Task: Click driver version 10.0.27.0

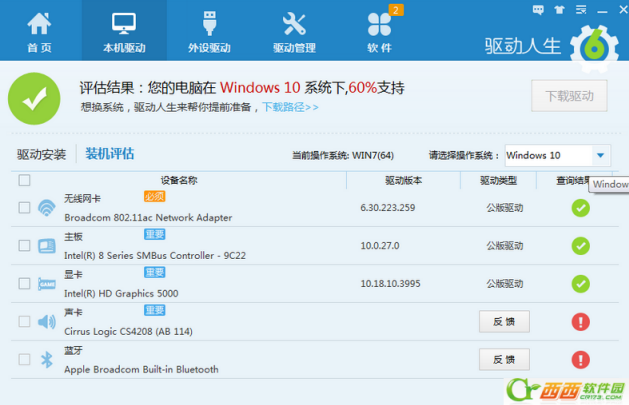Action: (x=380, y=246)
